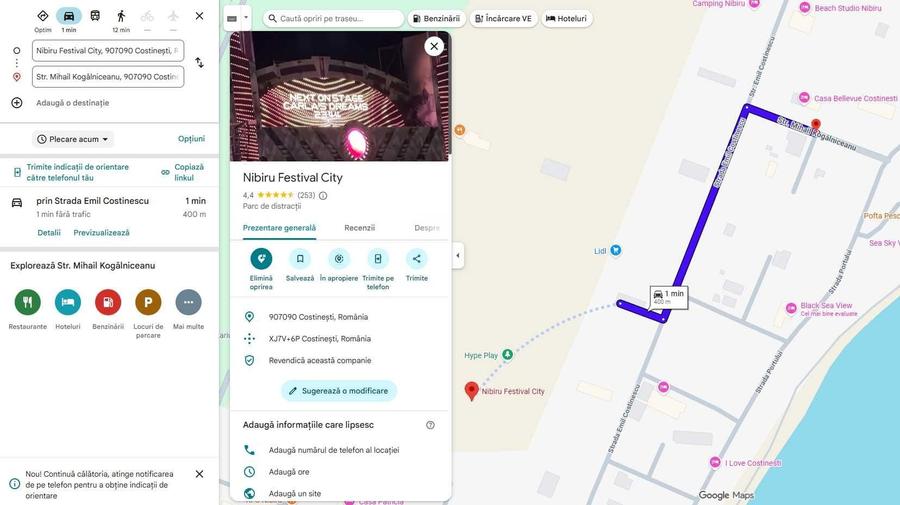900x505 pixels.
Task: Click Casa Bellevue Costinești marker
Action: point(805,98)
